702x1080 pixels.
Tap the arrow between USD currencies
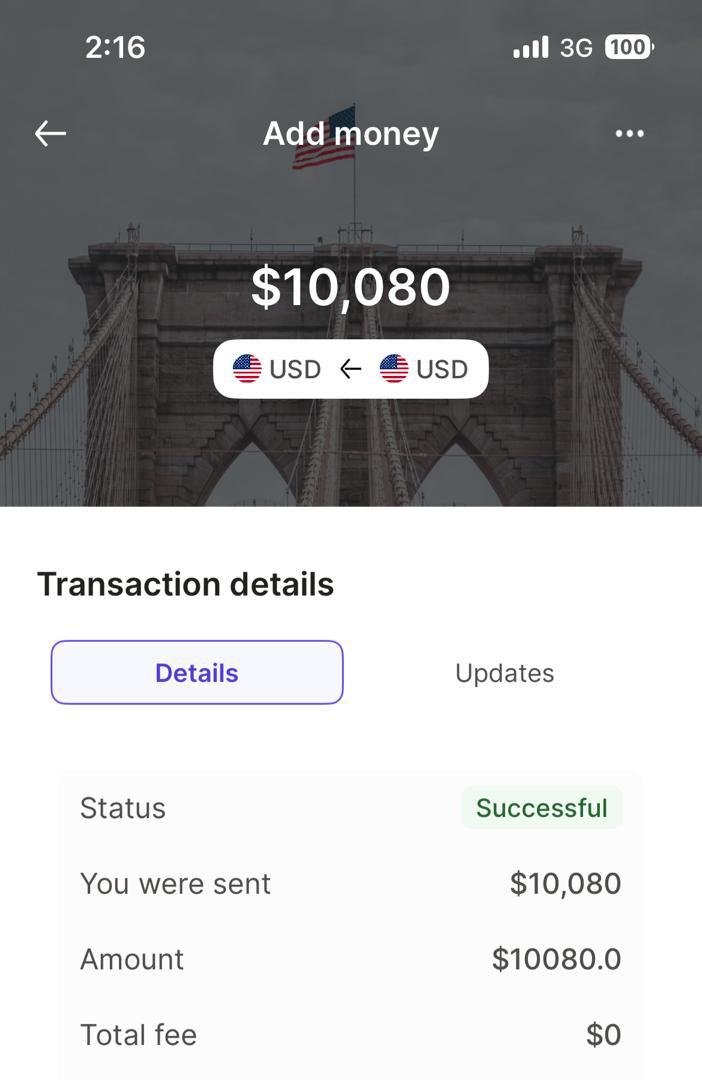(x=350, y=369)
